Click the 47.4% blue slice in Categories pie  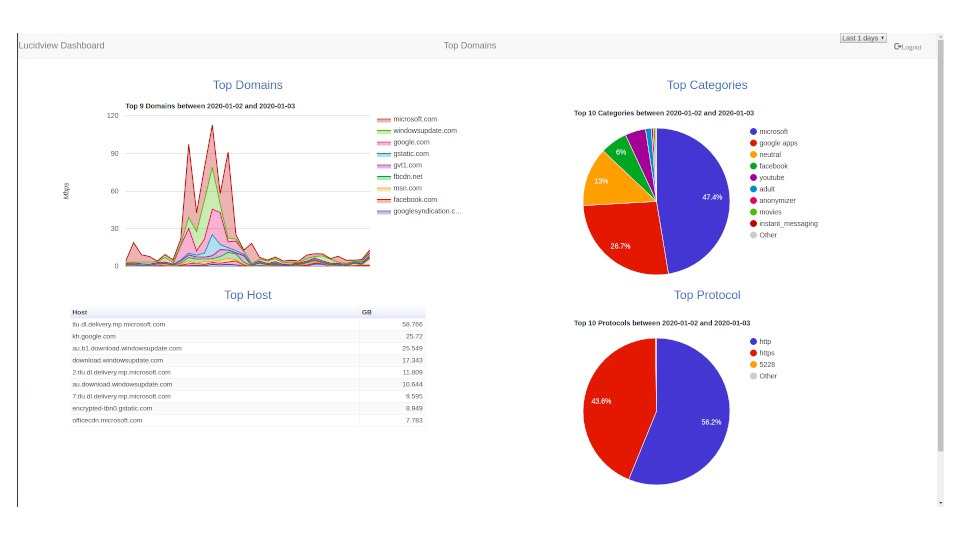tap(700, 200)
